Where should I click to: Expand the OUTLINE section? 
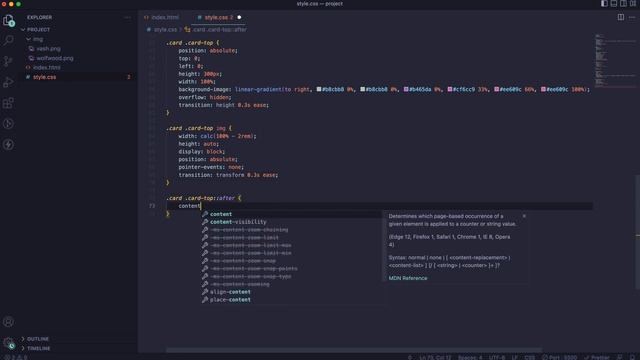pyautogui.click(x=38, y=339)
